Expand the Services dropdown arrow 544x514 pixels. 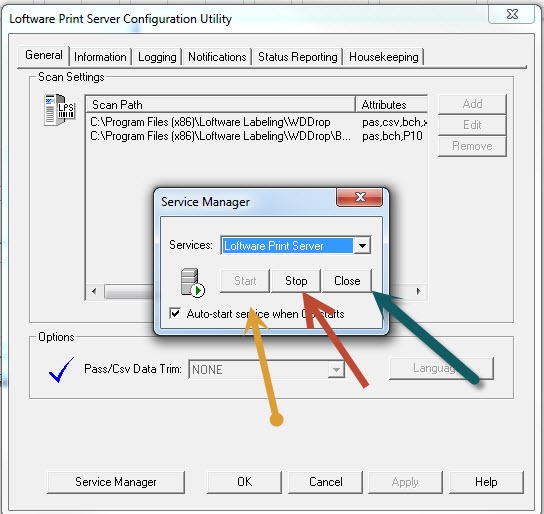point(362,246)
